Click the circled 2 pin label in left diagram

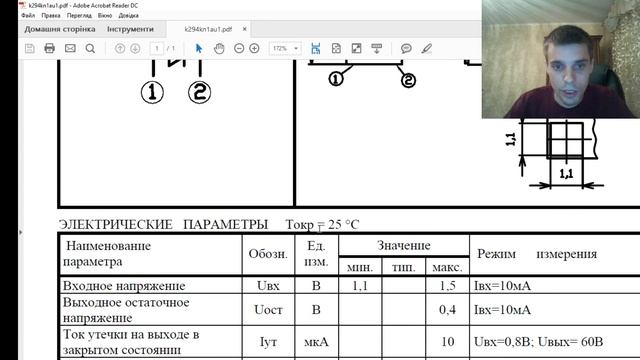[200, 92]
